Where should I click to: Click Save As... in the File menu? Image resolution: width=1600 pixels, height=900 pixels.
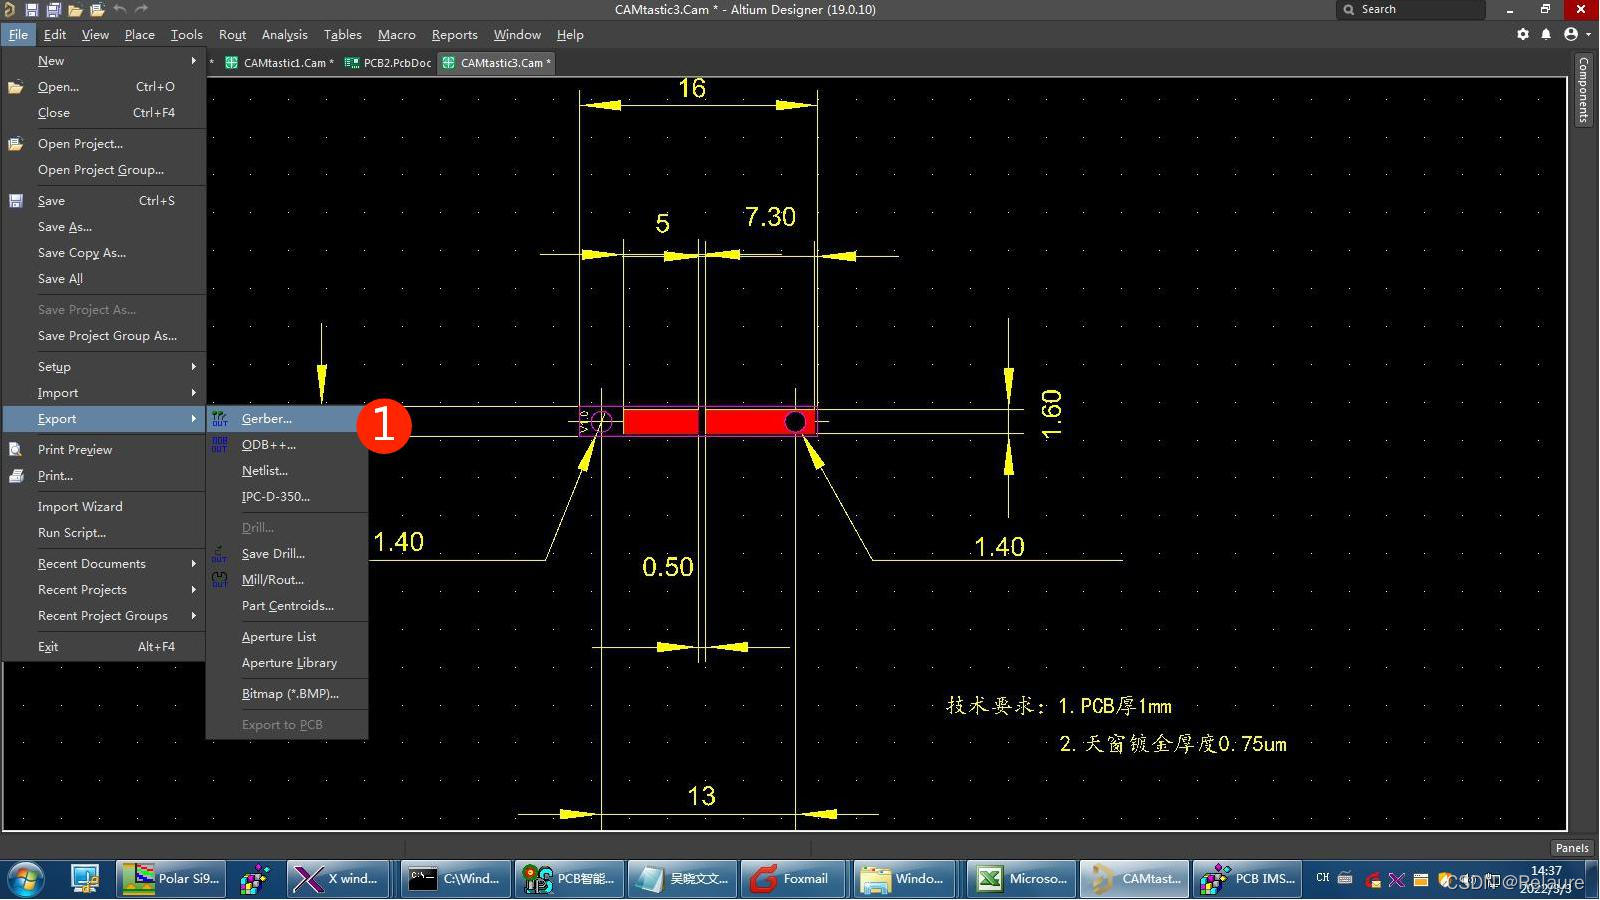pyautogui.click(x=103, y=227)
